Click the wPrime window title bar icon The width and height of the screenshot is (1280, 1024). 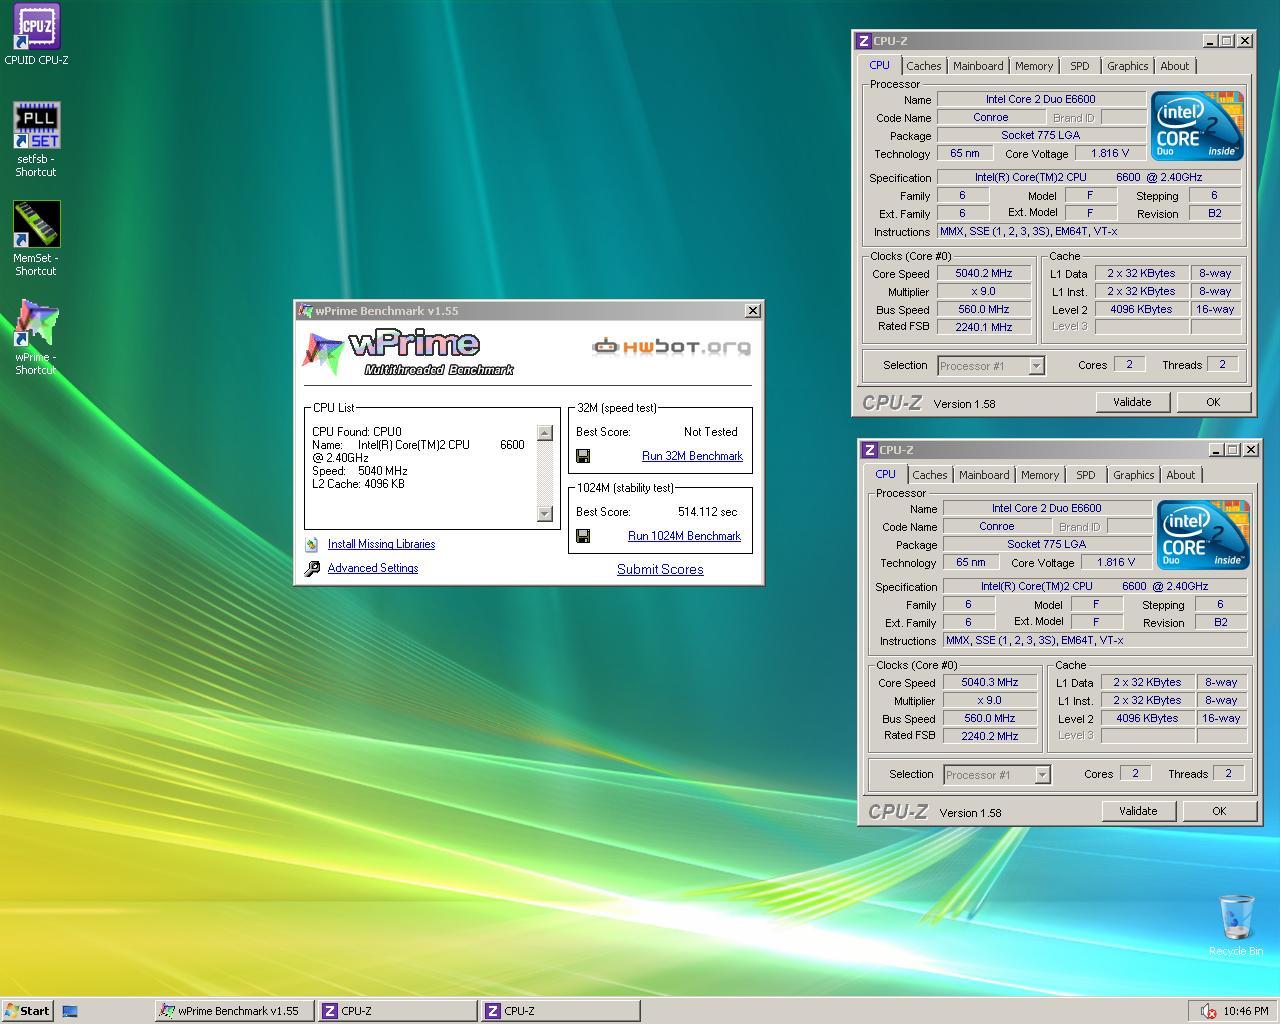tap(306, 311)
